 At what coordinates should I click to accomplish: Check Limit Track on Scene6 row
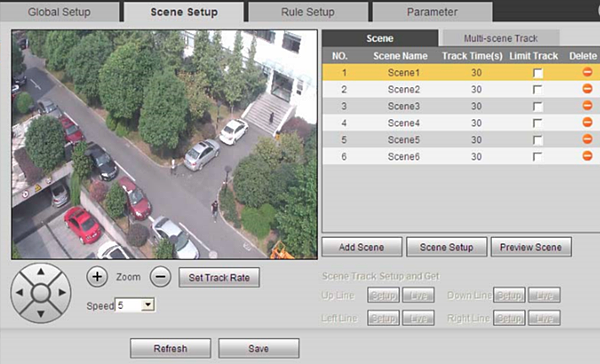[x=538, y=157]
